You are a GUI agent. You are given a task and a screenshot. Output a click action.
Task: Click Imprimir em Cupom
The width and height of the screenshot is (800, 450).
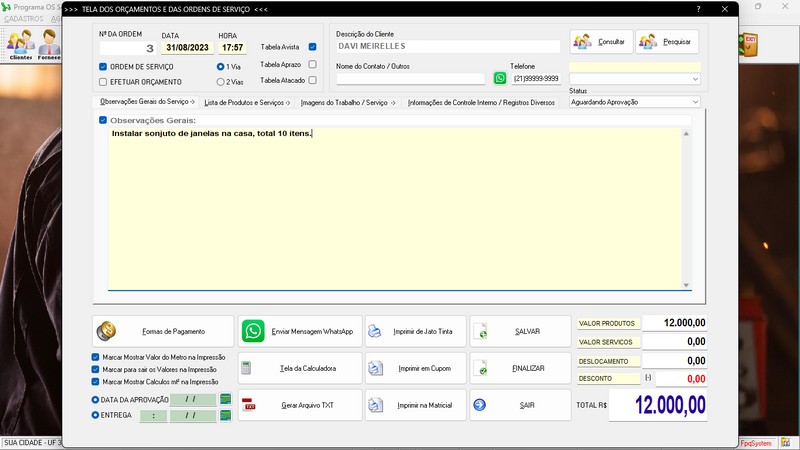416,368
